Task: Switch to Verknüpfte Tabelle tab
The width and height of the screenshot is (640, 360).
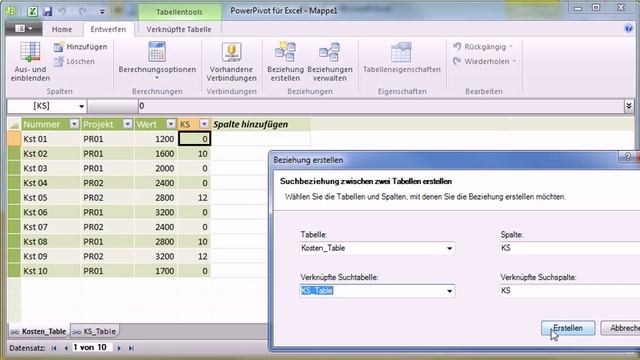Action: point(179,29)
